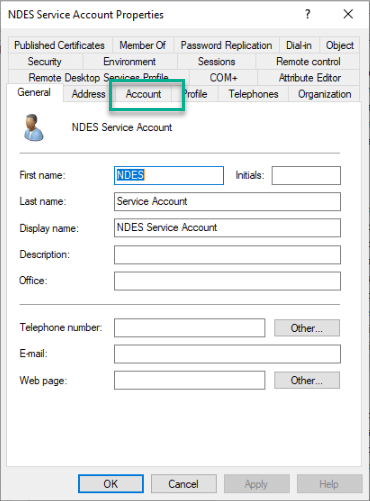370x501 pixels.
Task: Click the Initials field
Action: (306, 175)
